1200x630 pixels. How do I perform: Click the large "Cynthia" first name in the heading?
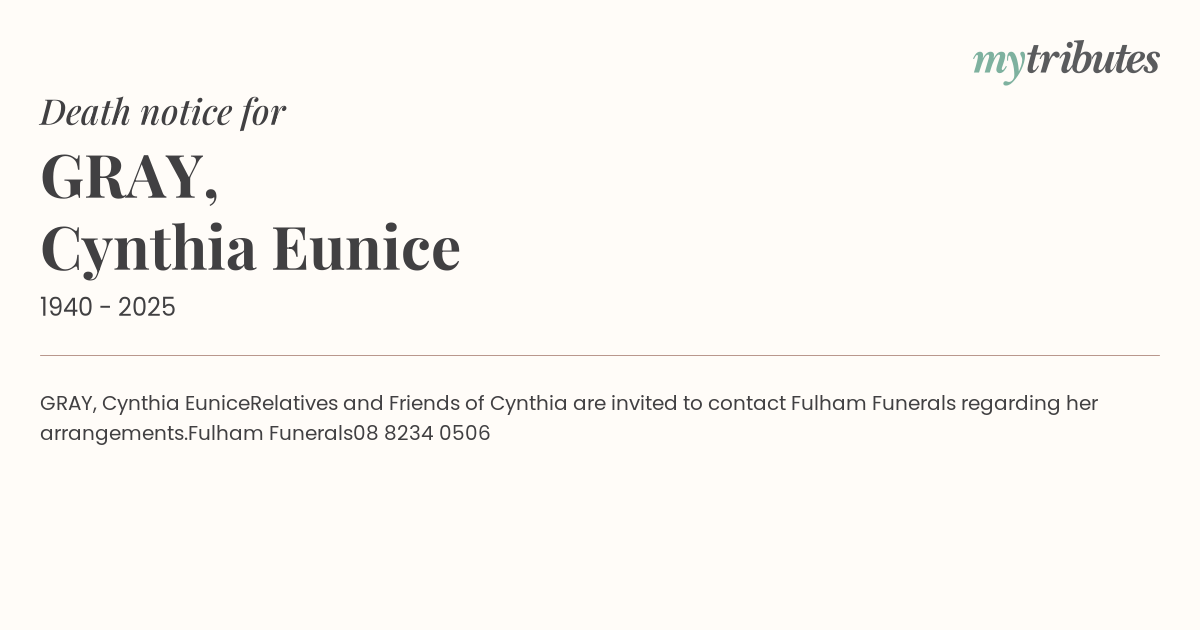pyautogui.click(x=148, y=248)
